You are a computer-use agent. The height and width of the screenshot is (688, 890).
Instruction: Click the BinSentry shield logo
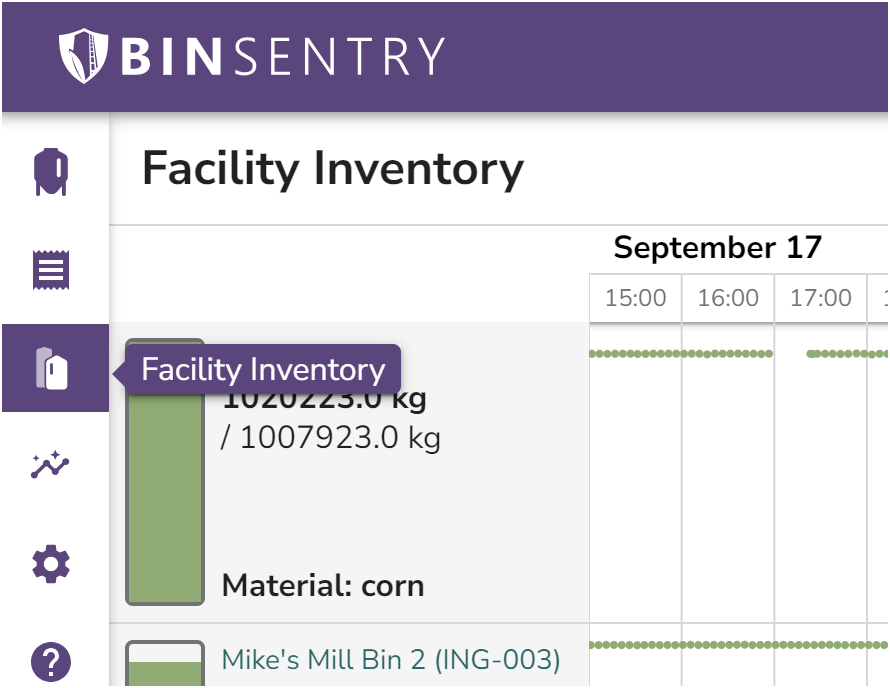[82, 56]
